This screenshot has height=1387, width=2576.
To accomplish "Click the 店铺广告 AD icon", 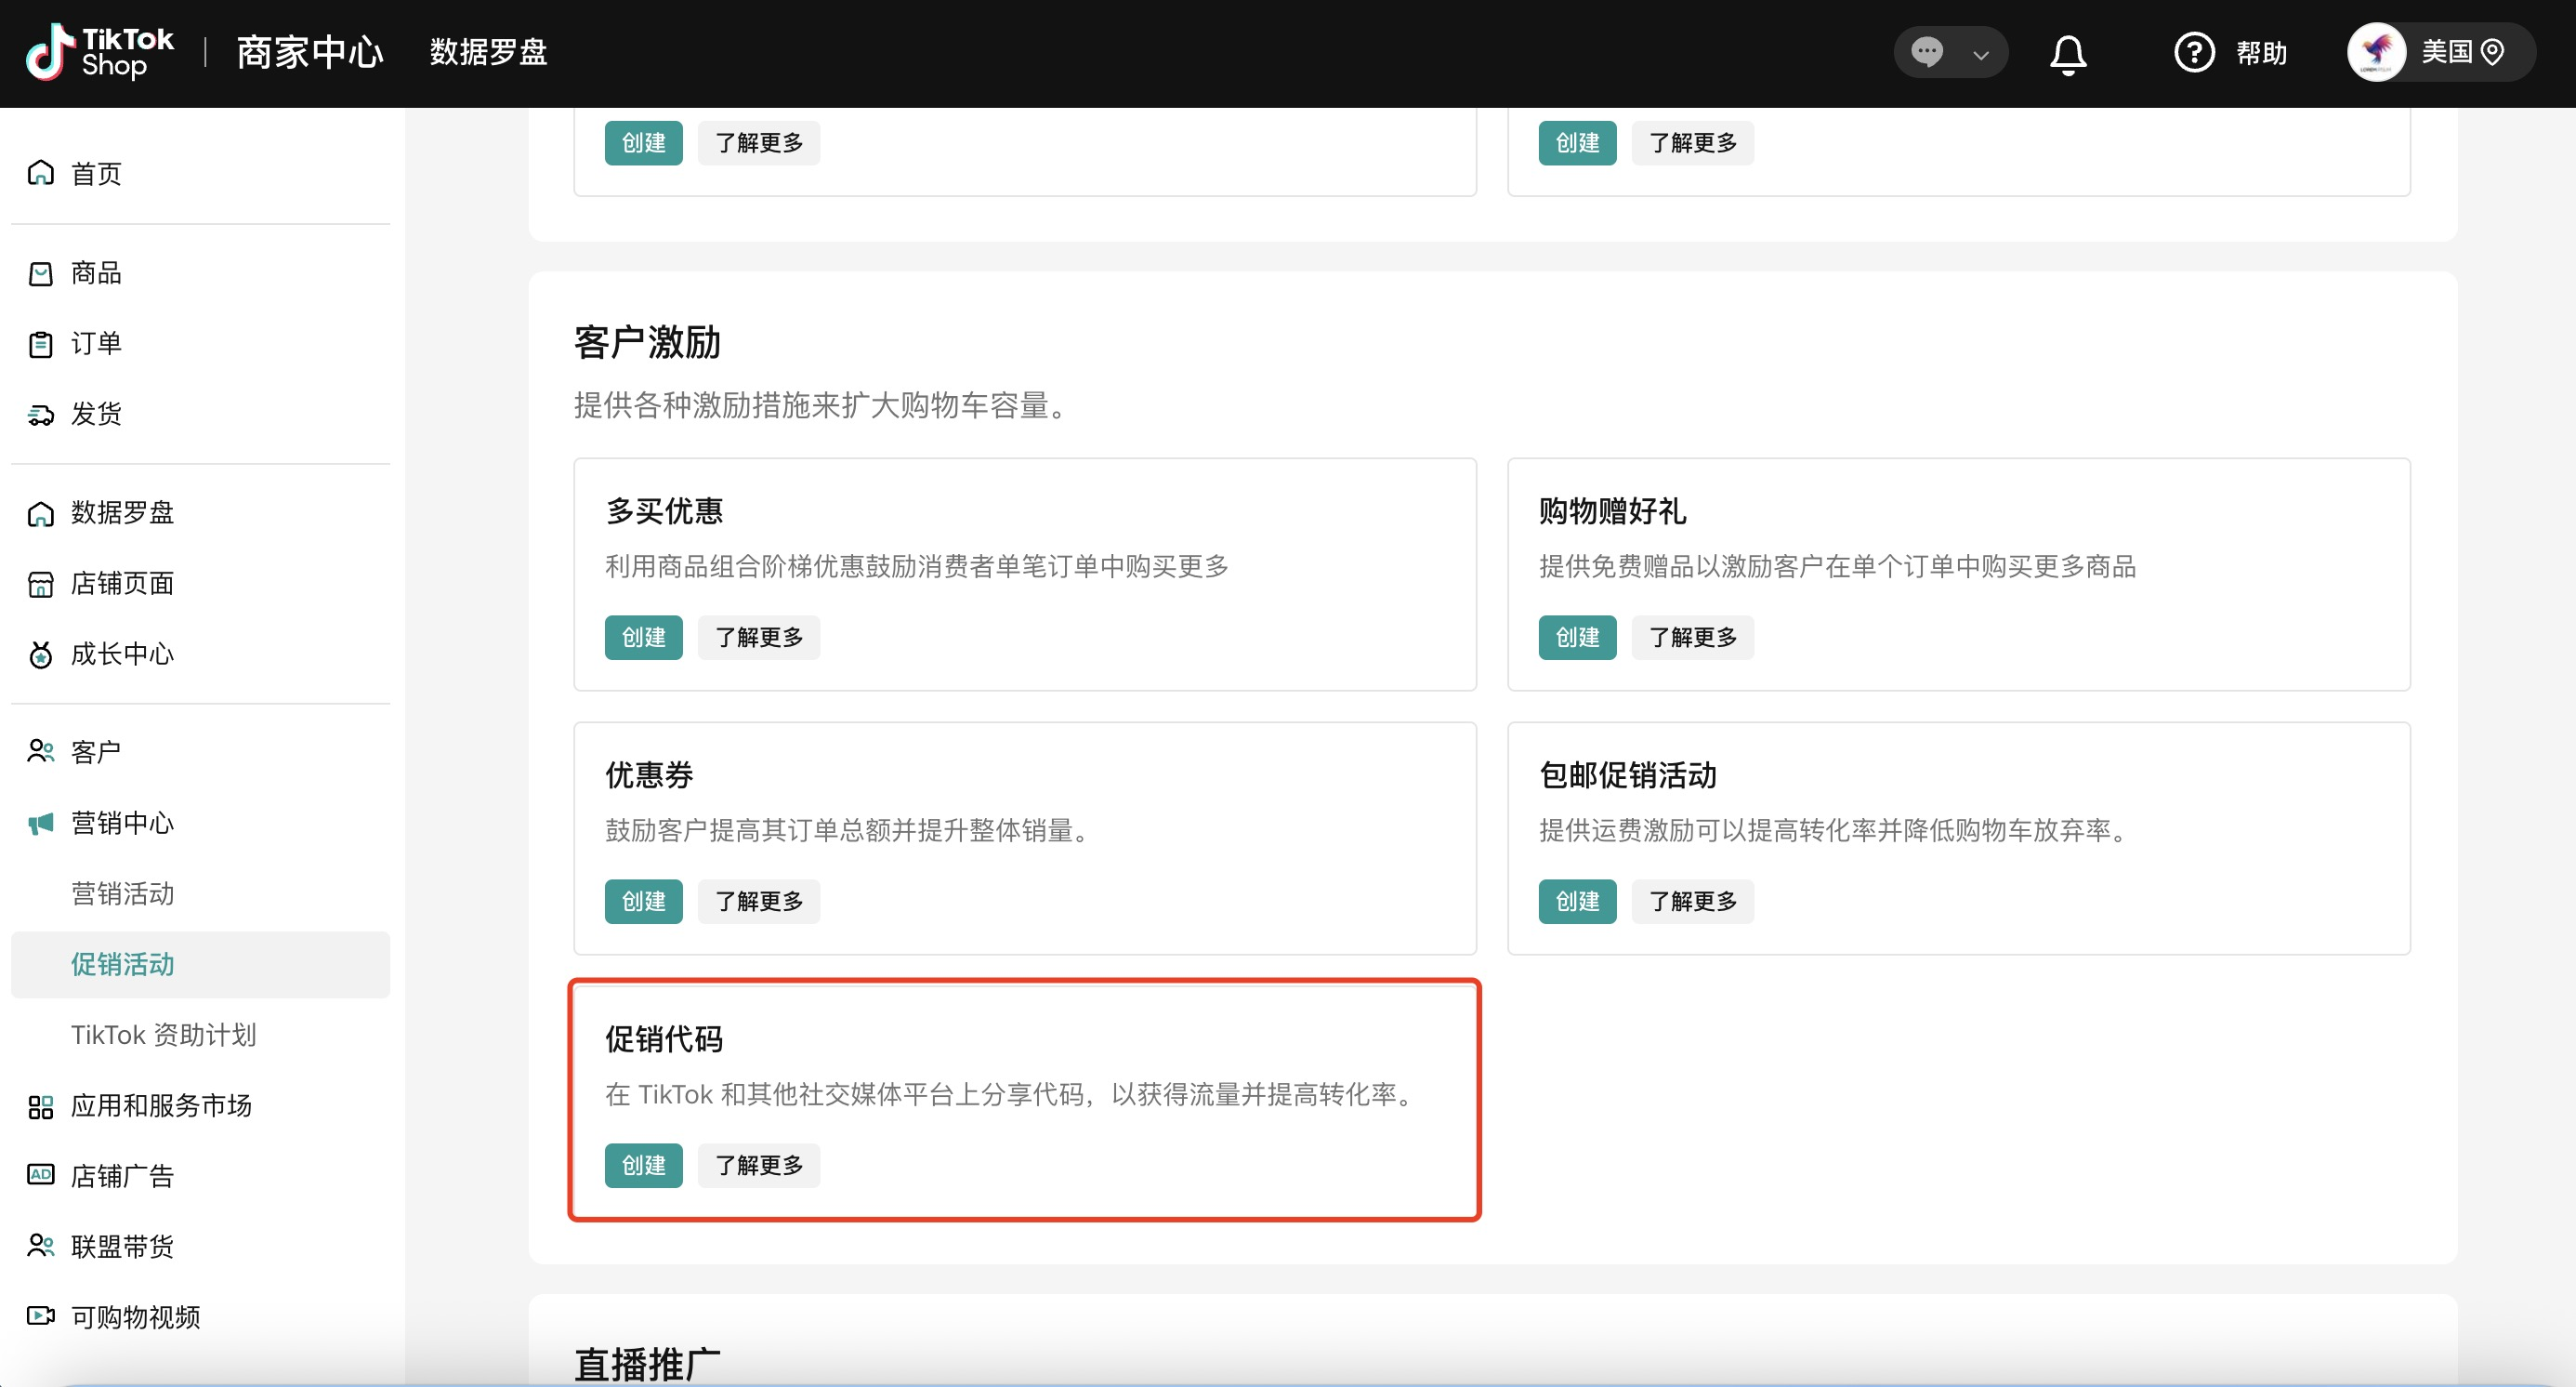I will coord(40,1175).
